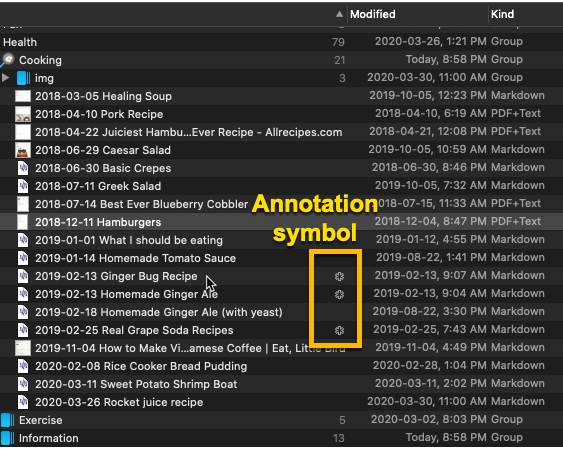This screenshot has height=450, width=563.
Task: Click the blue img group folder icon
Action: 24,78
